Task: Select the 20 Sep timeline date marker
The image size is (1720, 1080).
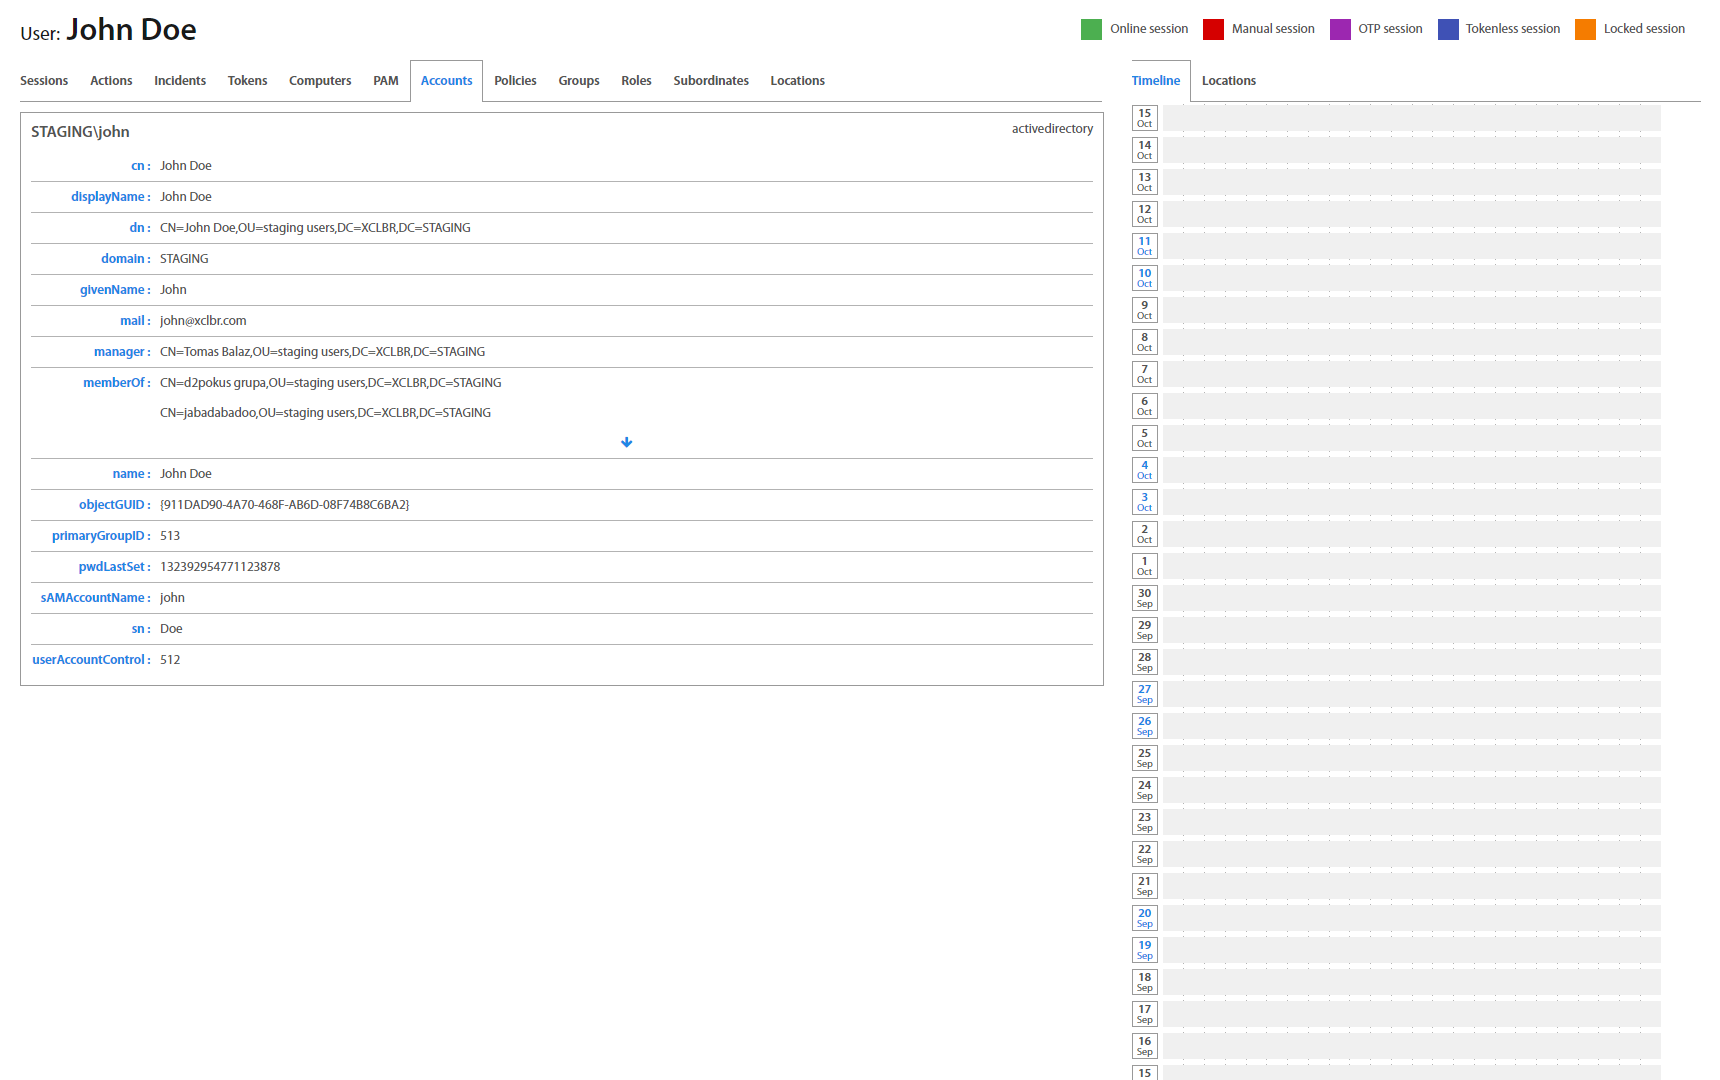Action: pyautogui.click(x=1145, y=918)
